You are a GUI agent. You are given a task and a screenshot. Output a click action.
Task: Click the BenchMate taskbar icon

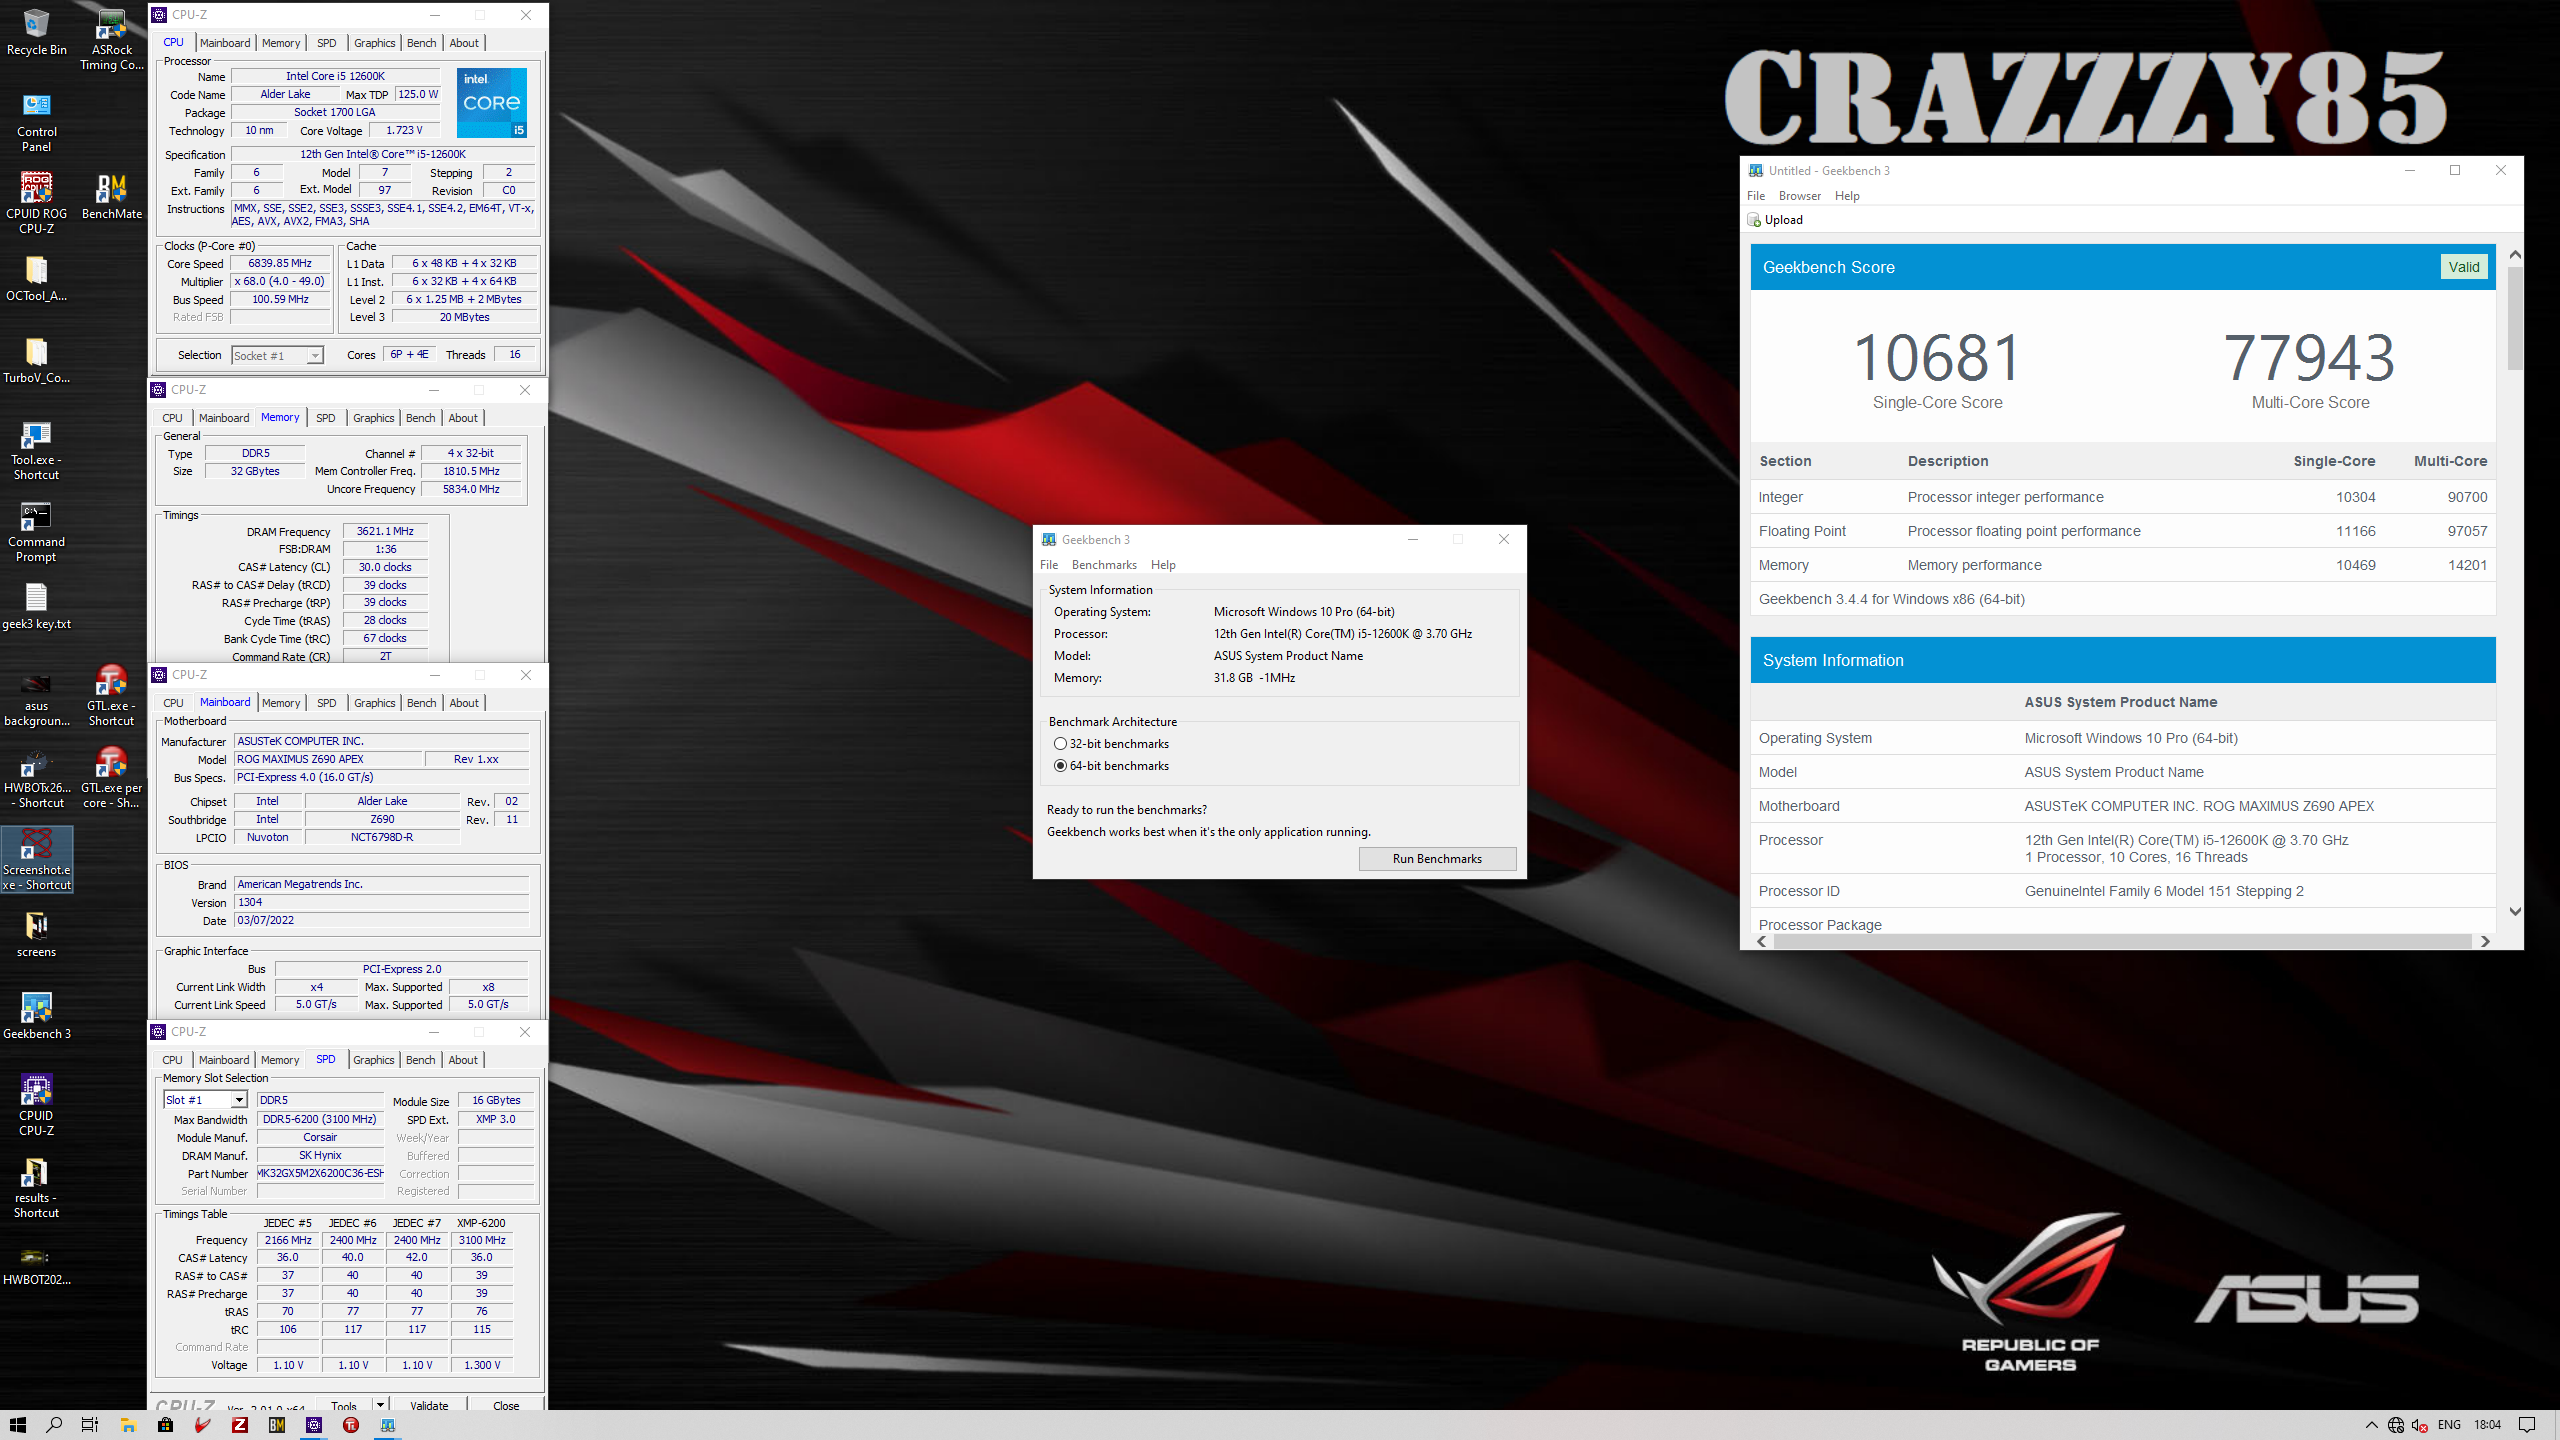click(x=276, y=1425)
